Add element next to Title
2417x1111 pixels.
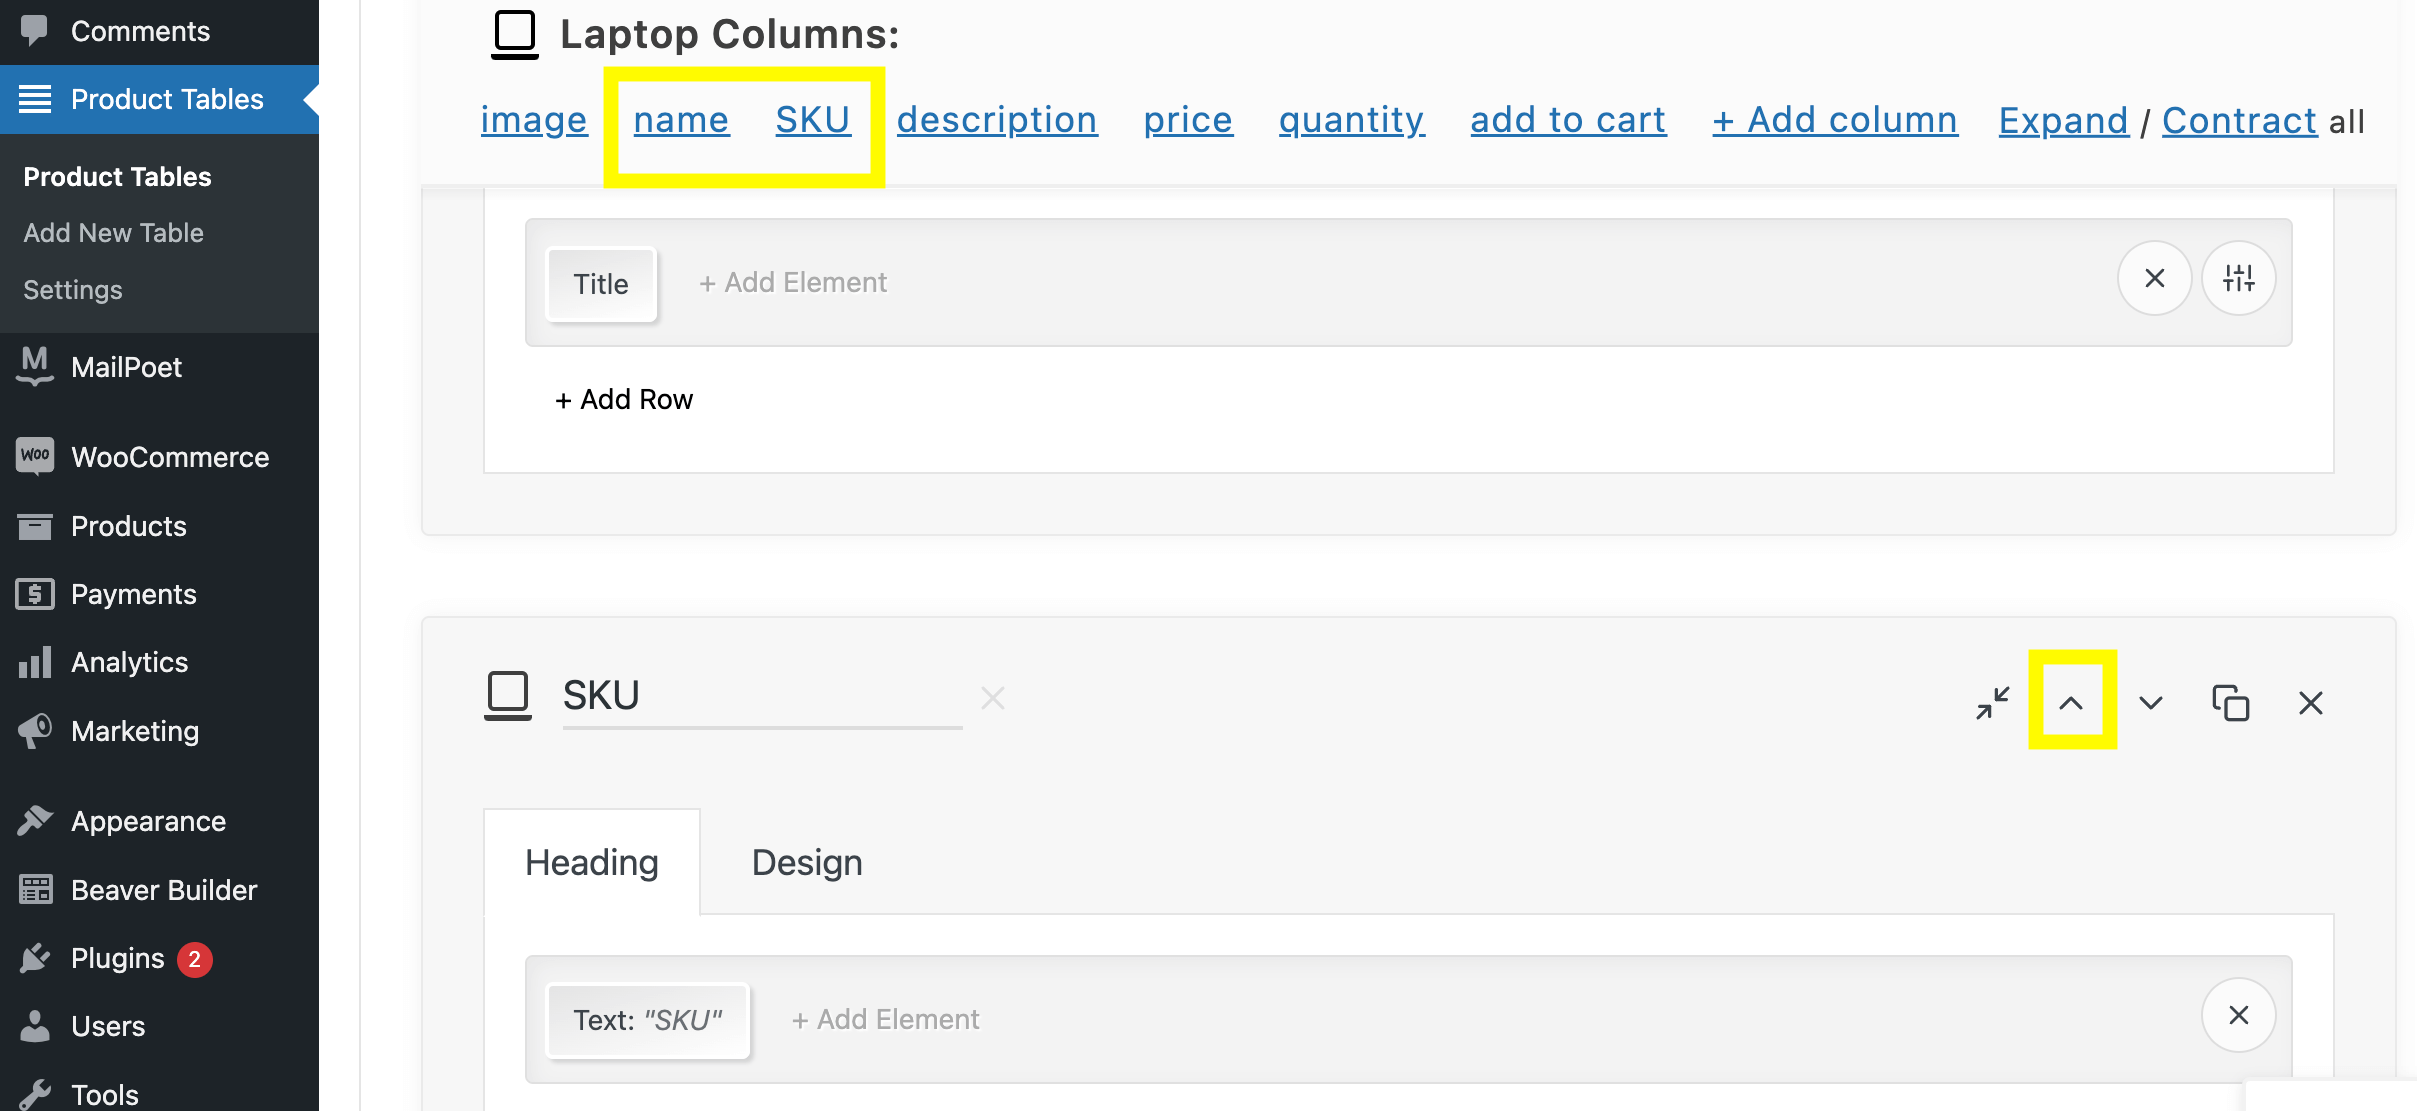click(x=793, y=283)
